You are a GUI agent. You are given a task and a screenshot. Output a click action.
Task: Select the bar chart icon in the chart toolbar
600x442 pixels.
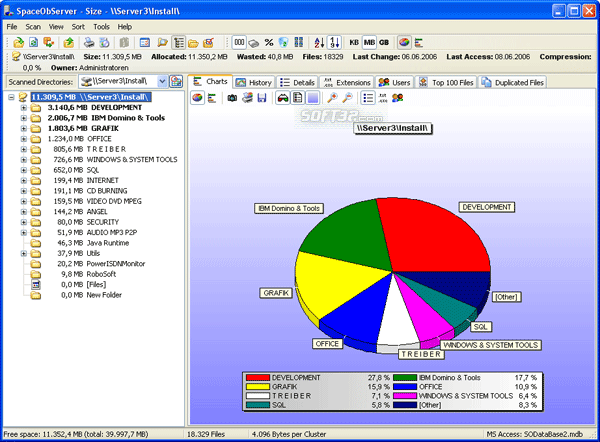pos(212,98)
